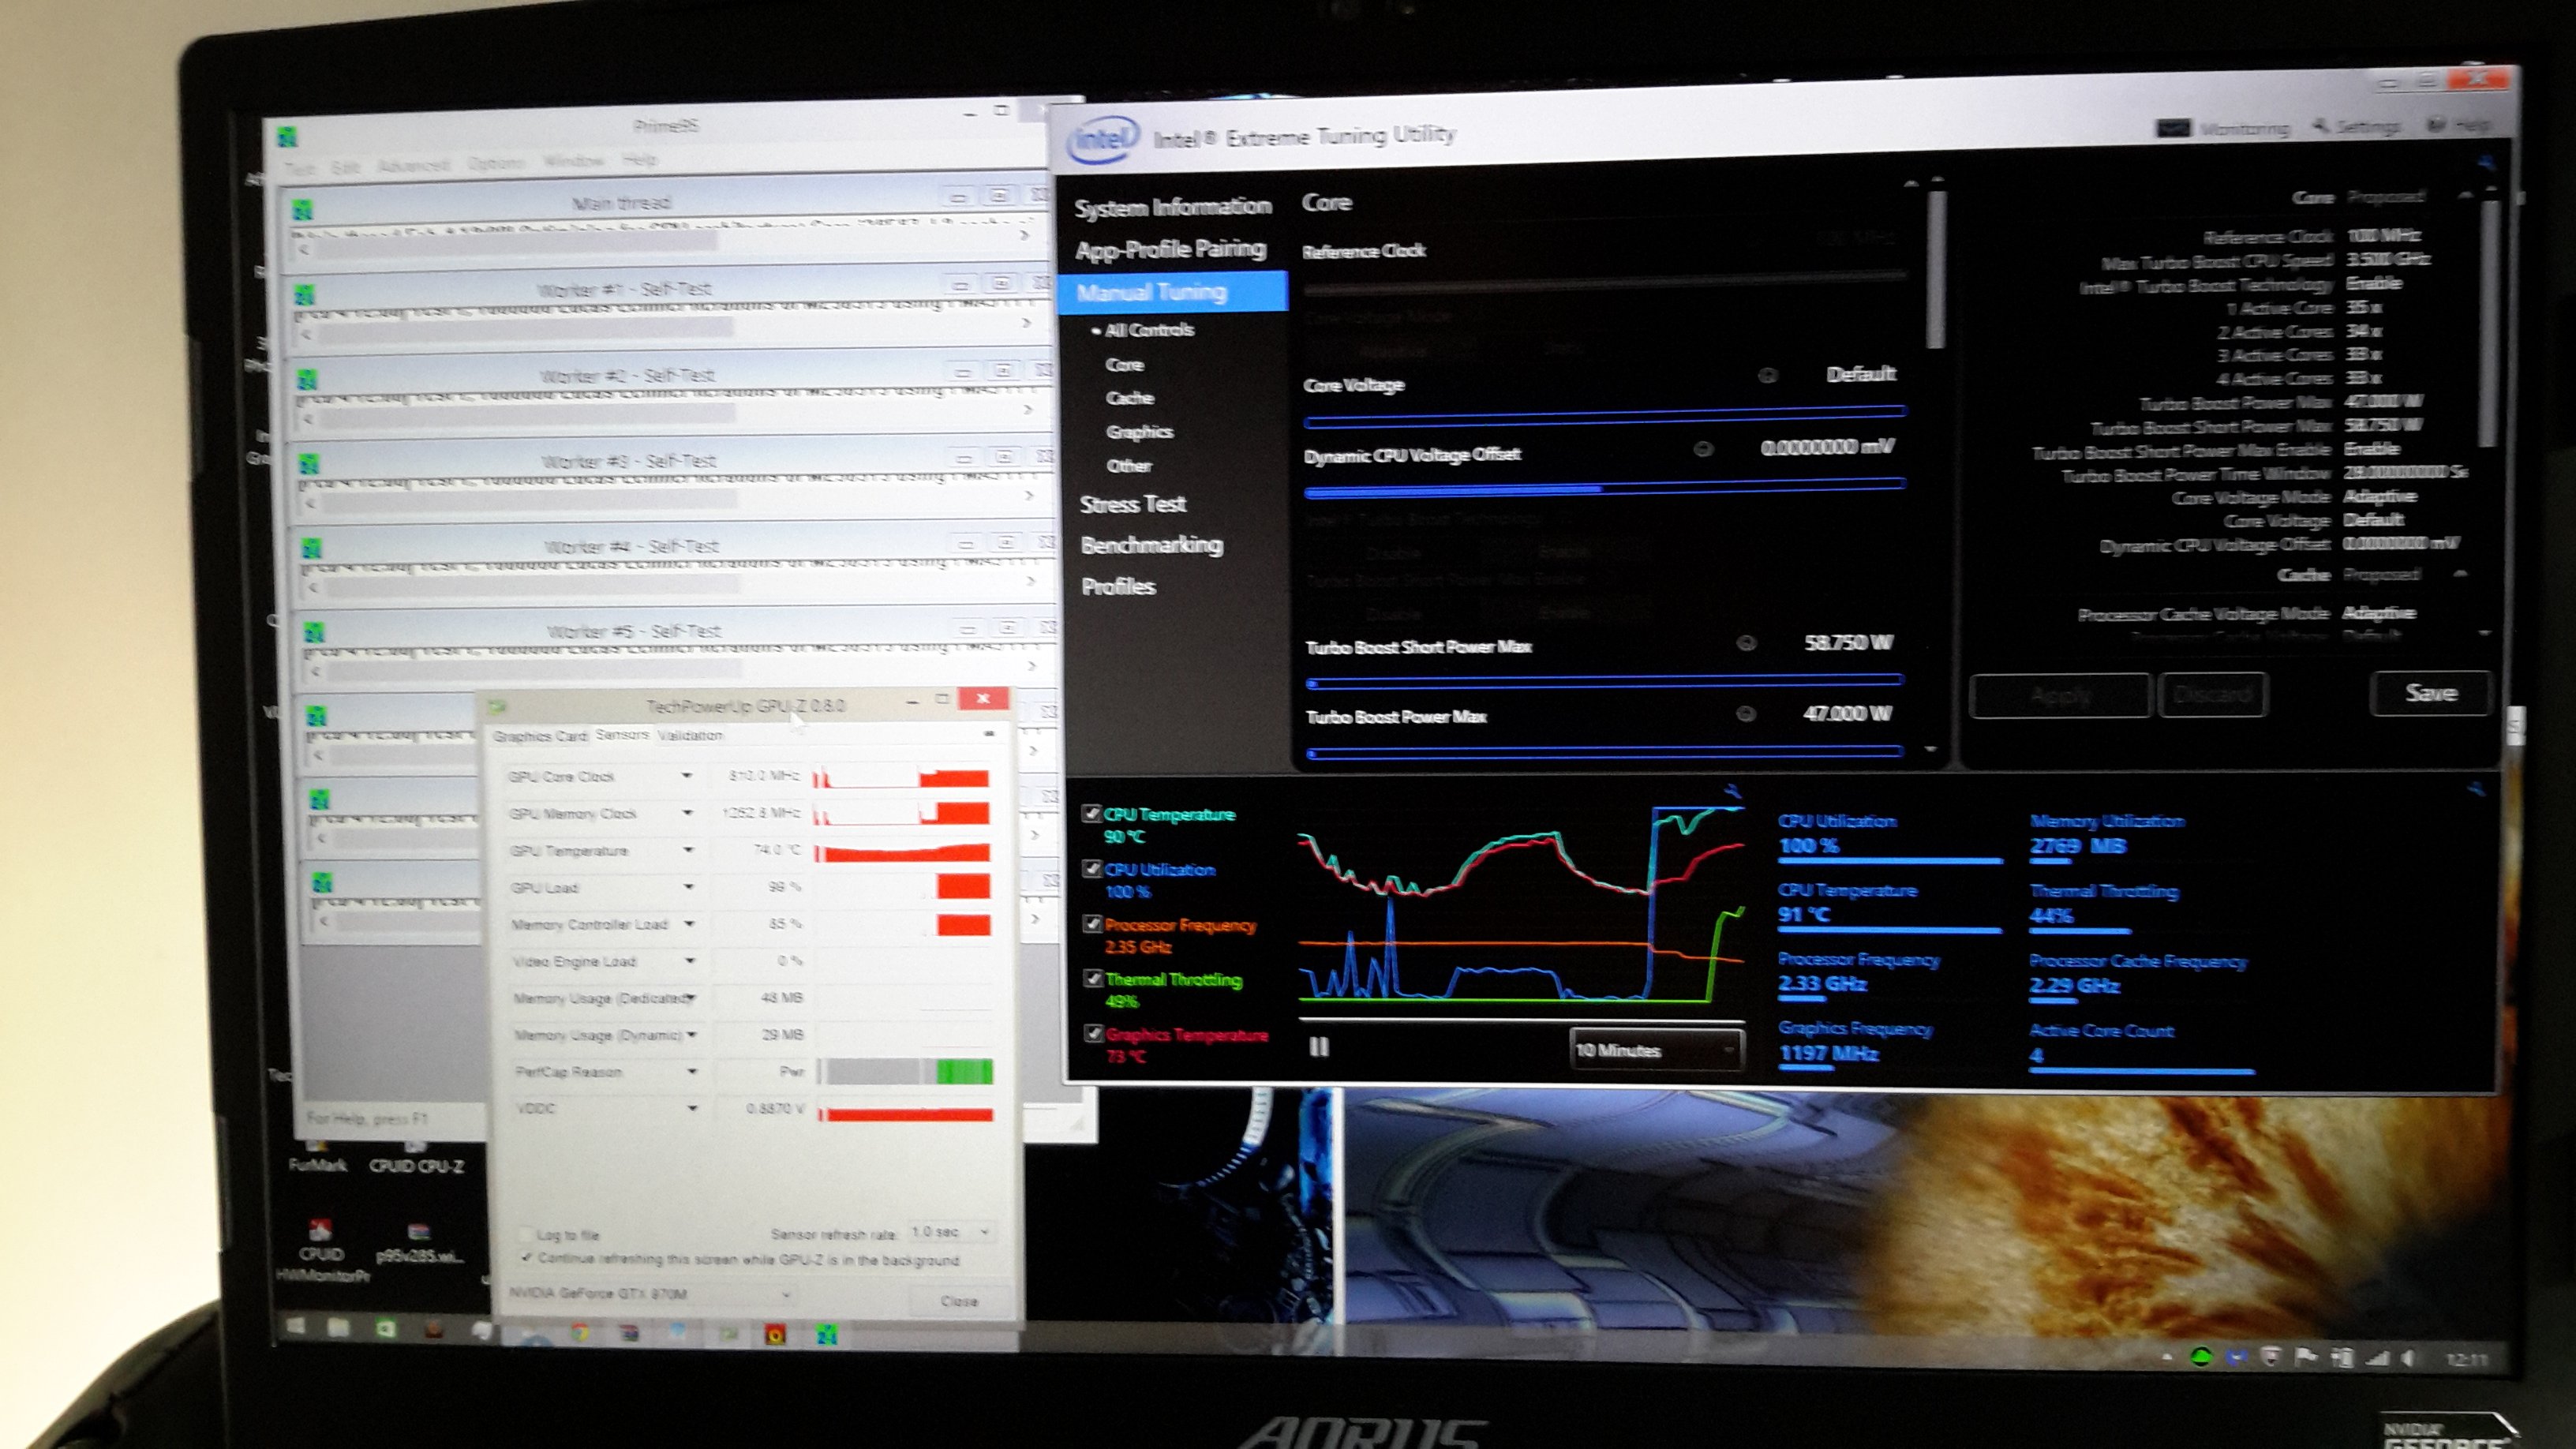The image size is (2576, 1449).
Task: Open System Information section in XTU
Action: (x=1173, y=207)
